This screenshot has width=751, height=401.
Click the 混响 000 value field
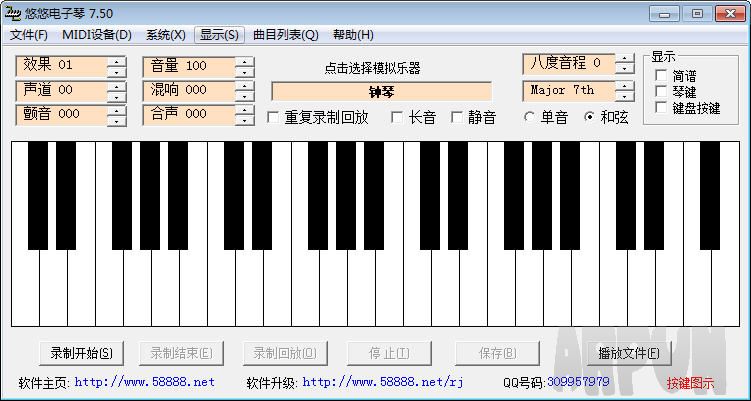189,91
